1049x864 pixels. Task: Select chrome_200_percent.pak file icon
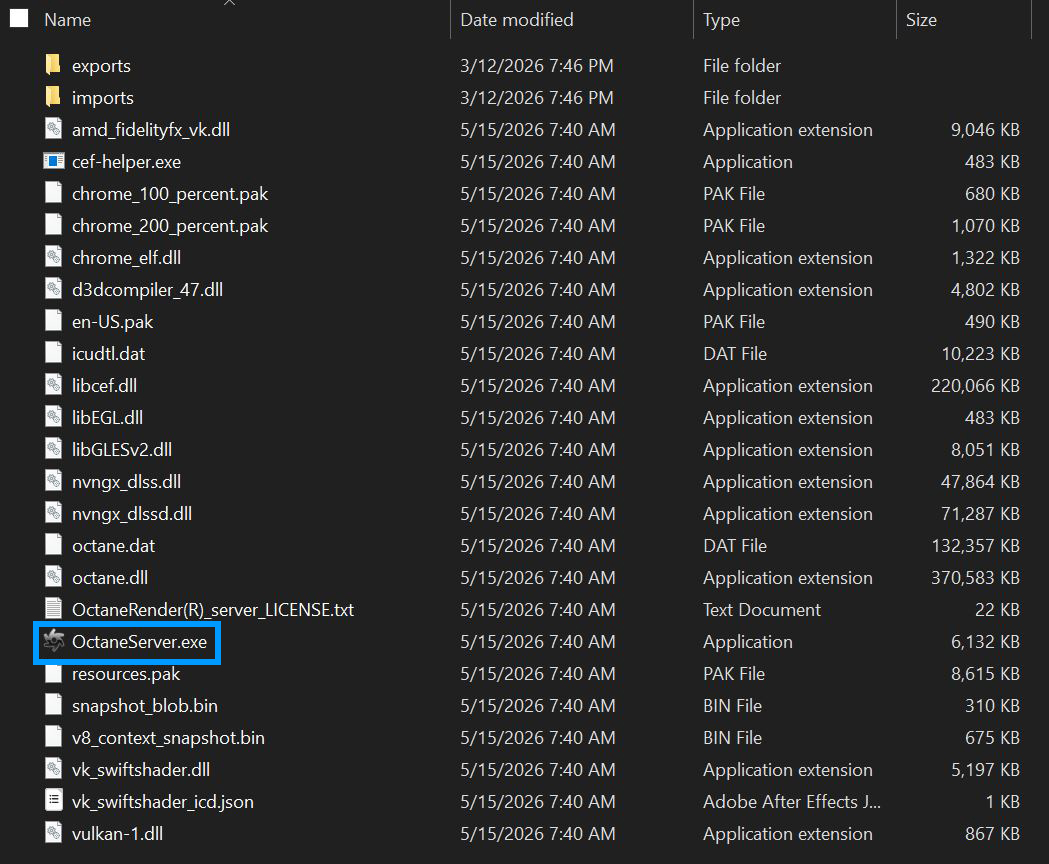click(54, 225)
